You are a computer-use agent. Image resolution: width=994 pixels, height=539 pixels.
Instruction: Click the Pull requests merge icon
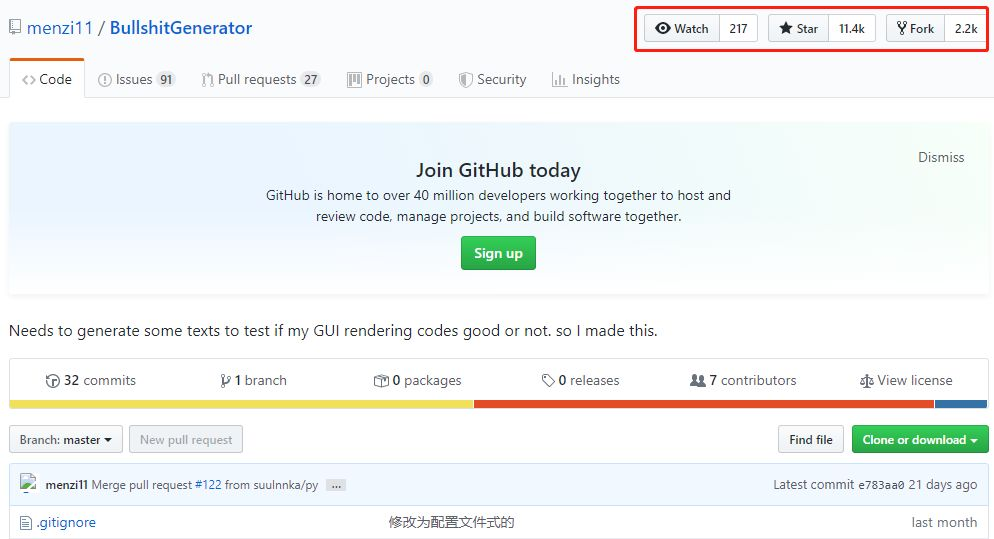(x=207, y=80)
